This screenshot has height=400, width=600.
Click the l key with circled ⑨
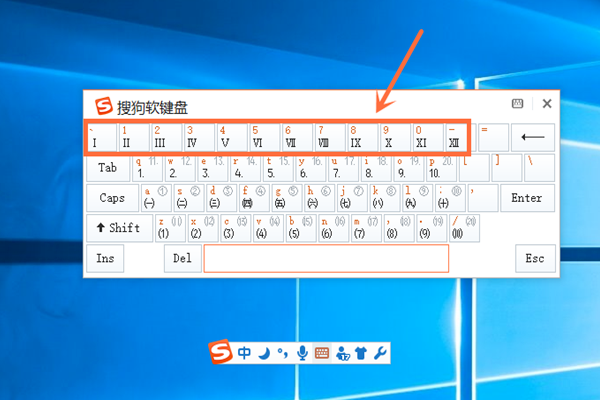[x=417, y=198]
